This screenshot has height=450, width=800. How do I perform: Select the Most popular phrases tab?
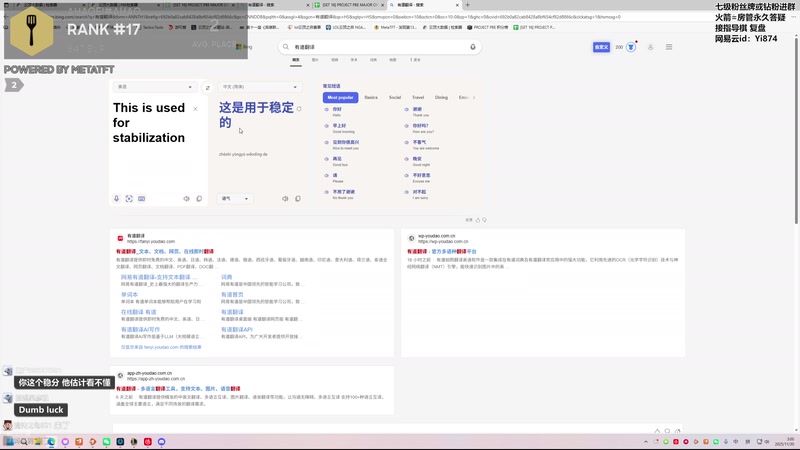click(340, 97)
